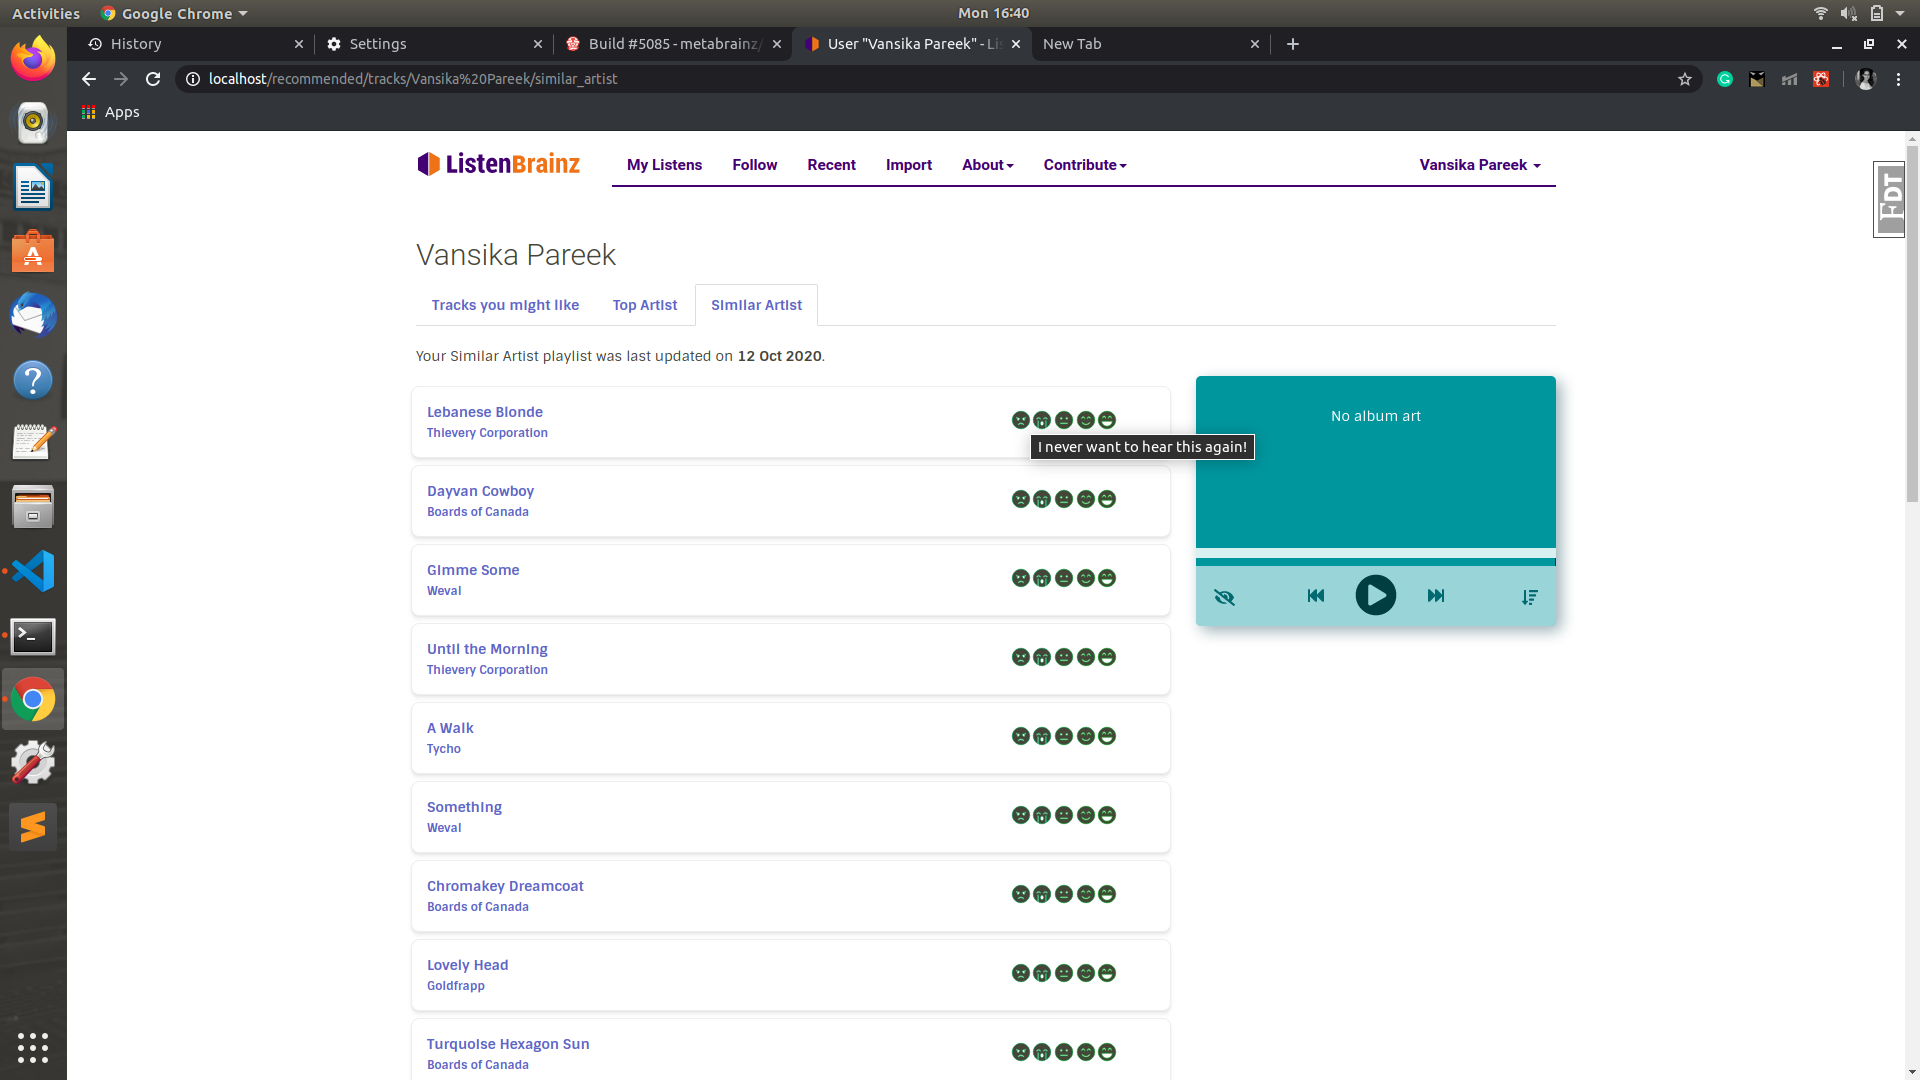Viewport: 1920px width, 1080px height.
Task: Select the Similar Artist tab
Action: (x=756, y=305)
